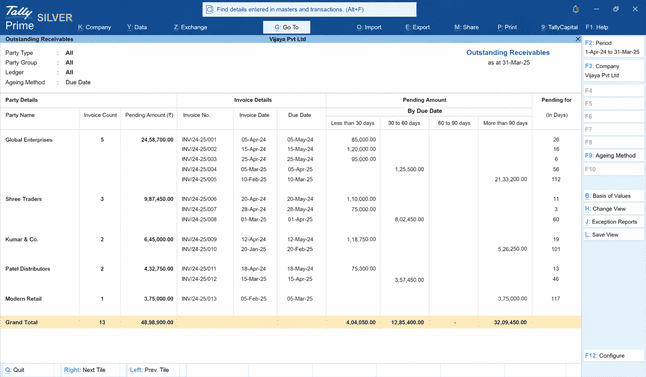Click invoice INV/24-25/010

pos(199,249)
